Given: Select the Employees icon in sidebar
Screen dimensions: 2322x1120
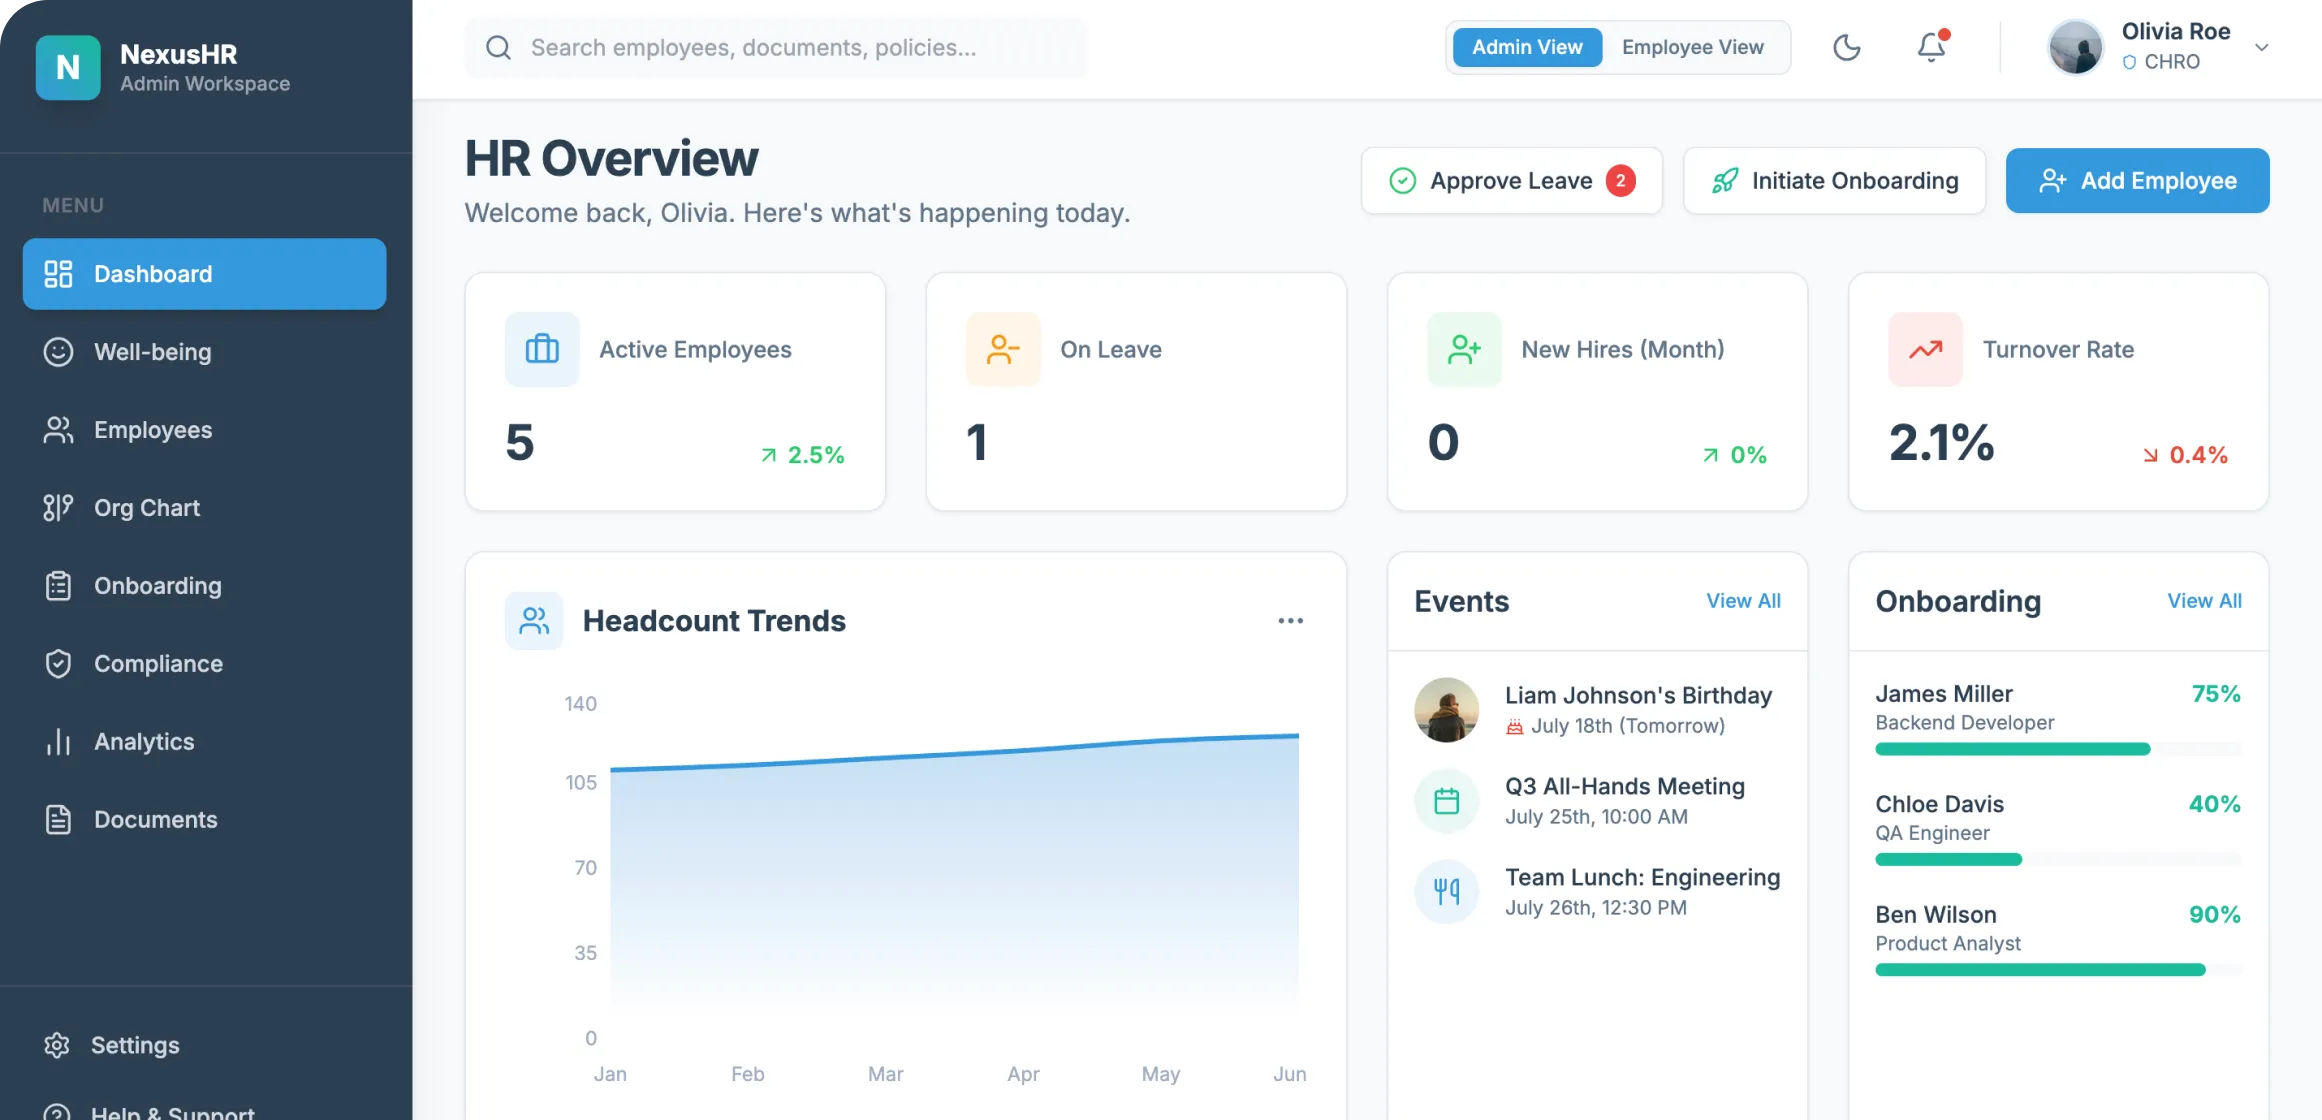Looking at the screenshot, I should point(59,430).
